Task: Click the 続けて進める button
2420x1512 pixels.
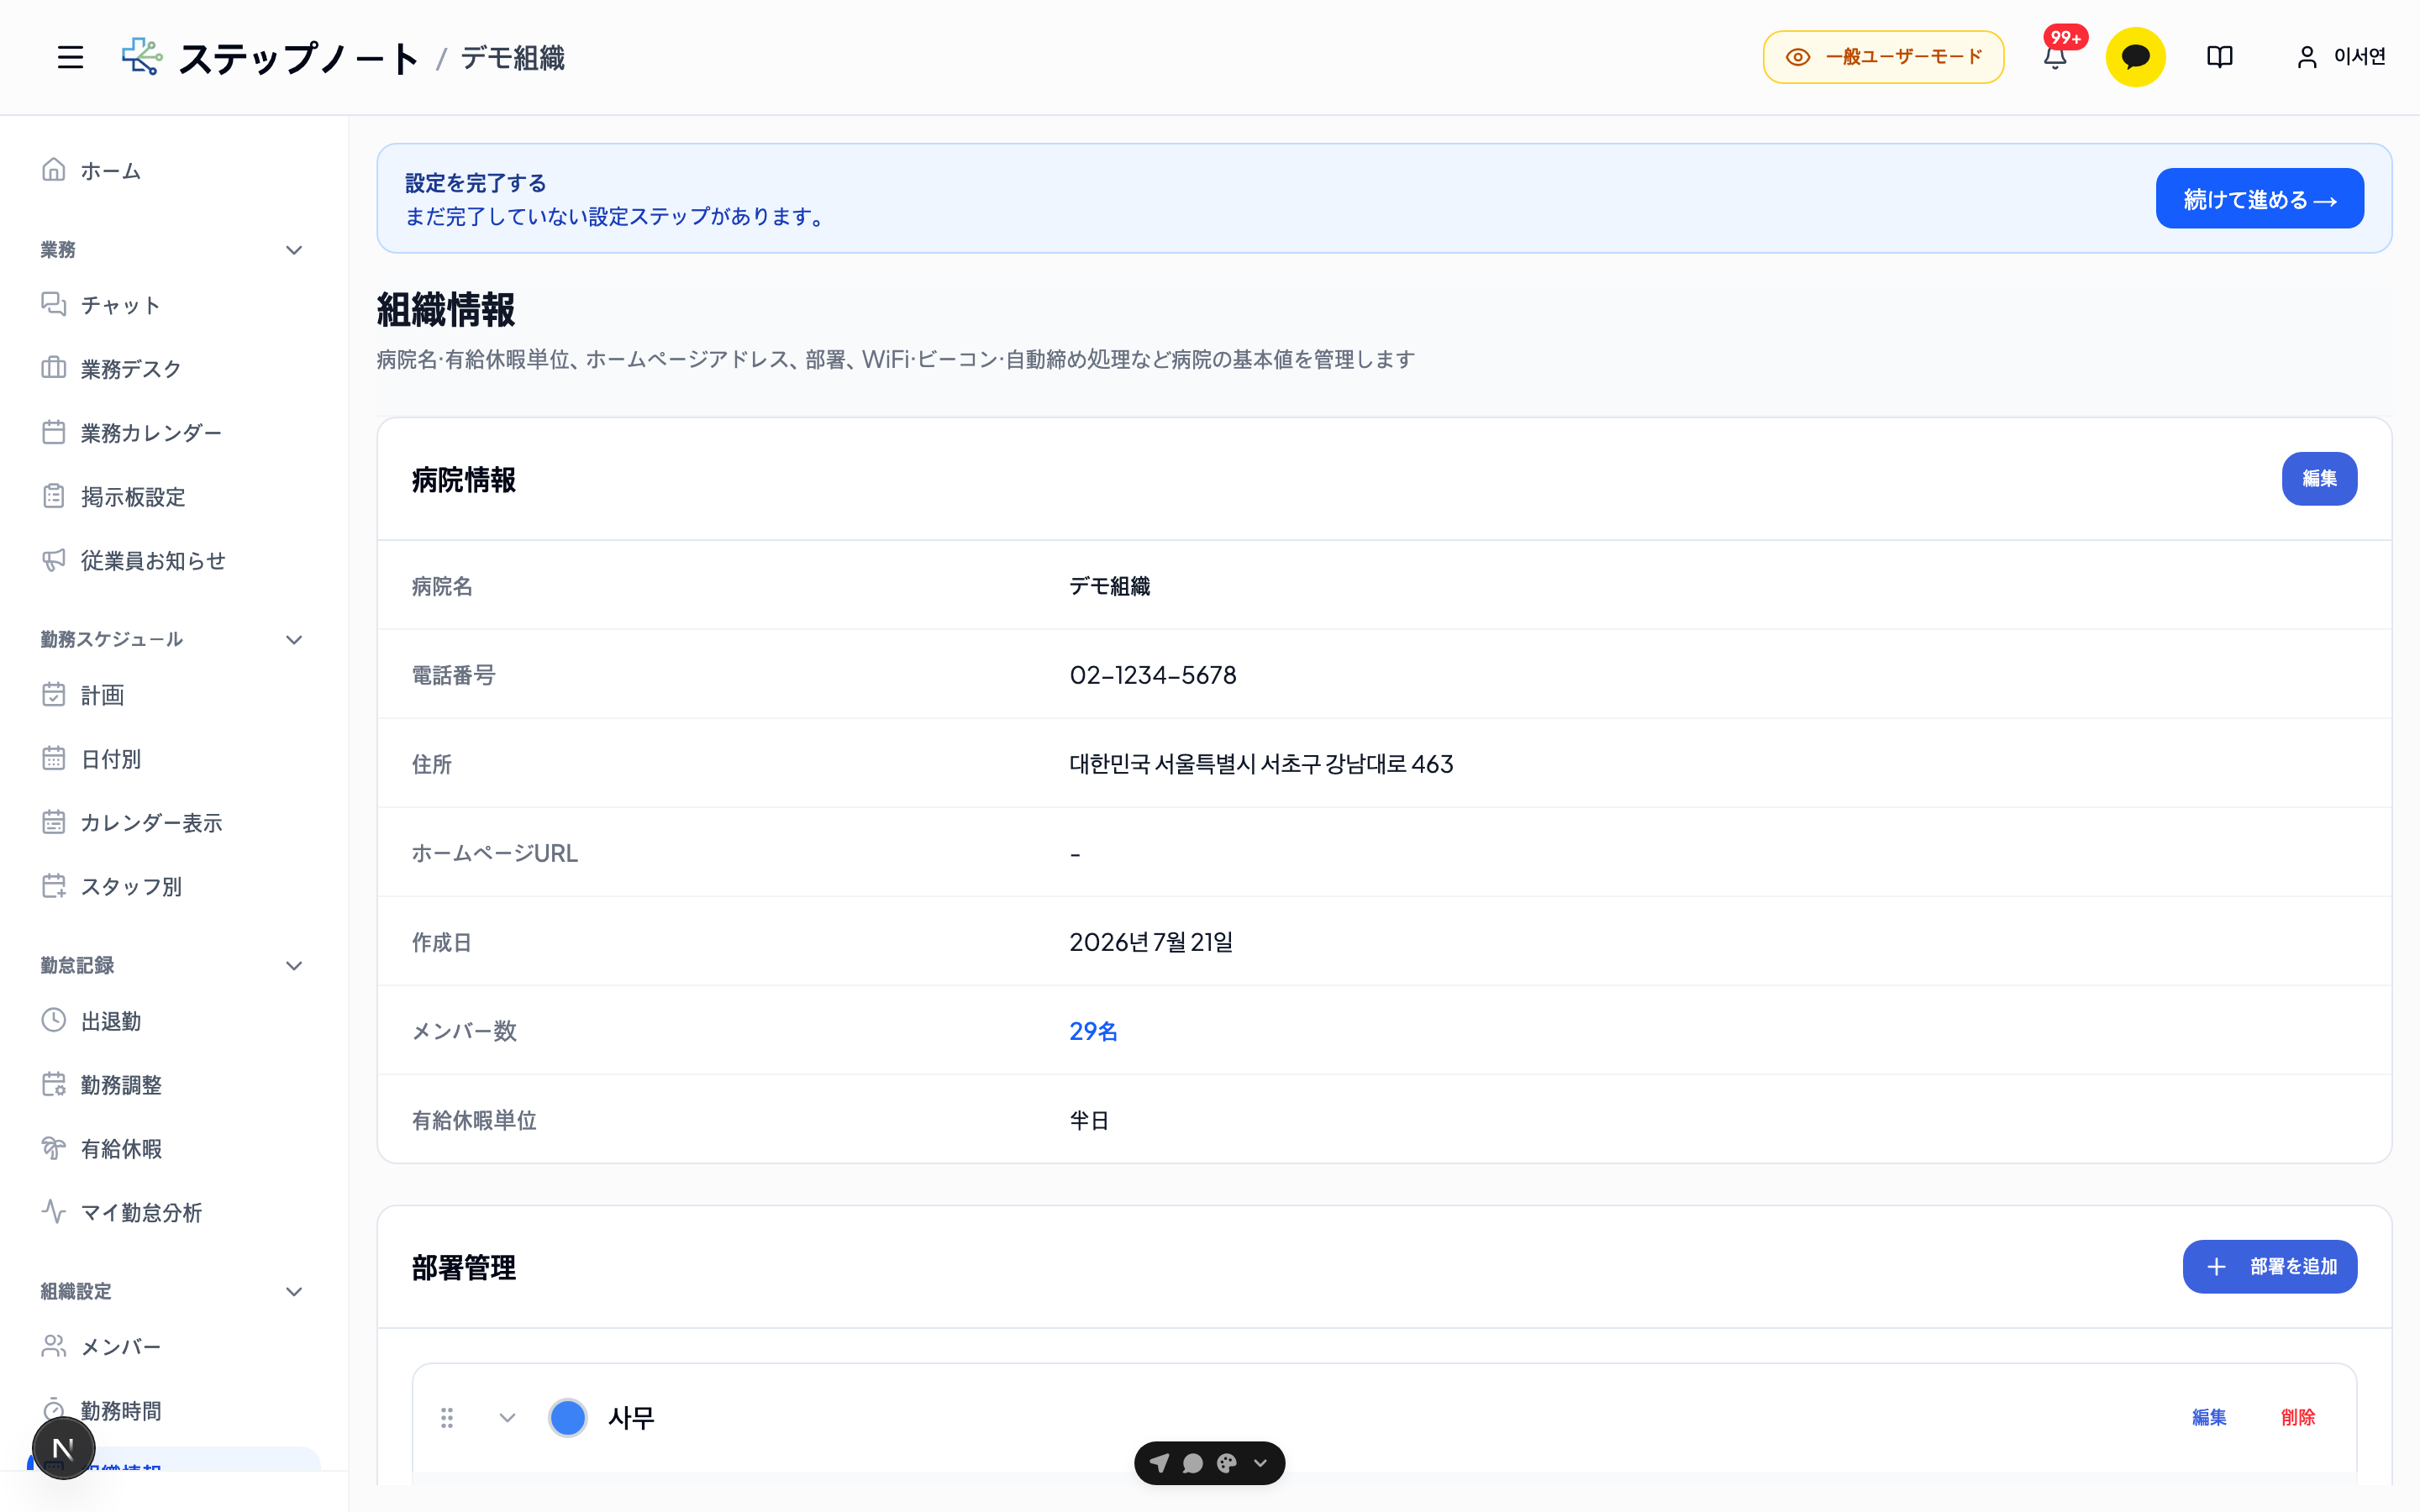Action: pos(2259,198)
